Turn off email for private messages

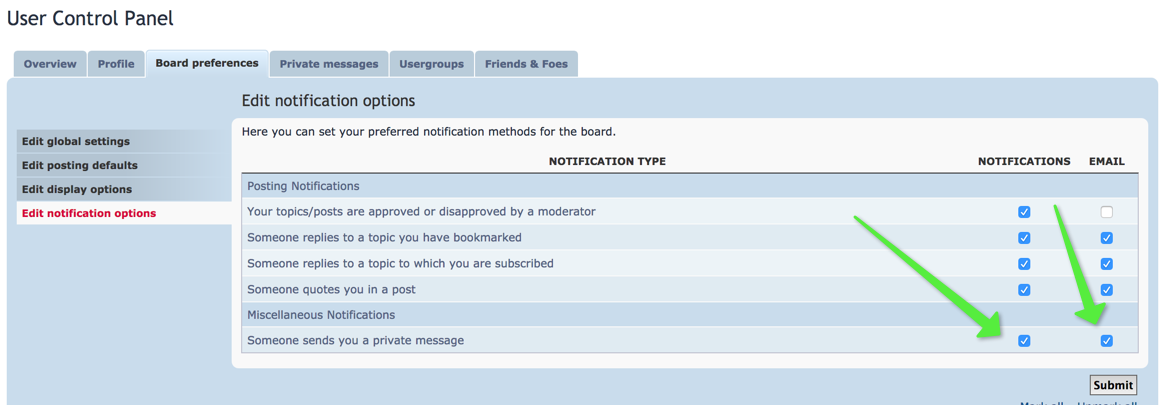1106,341
